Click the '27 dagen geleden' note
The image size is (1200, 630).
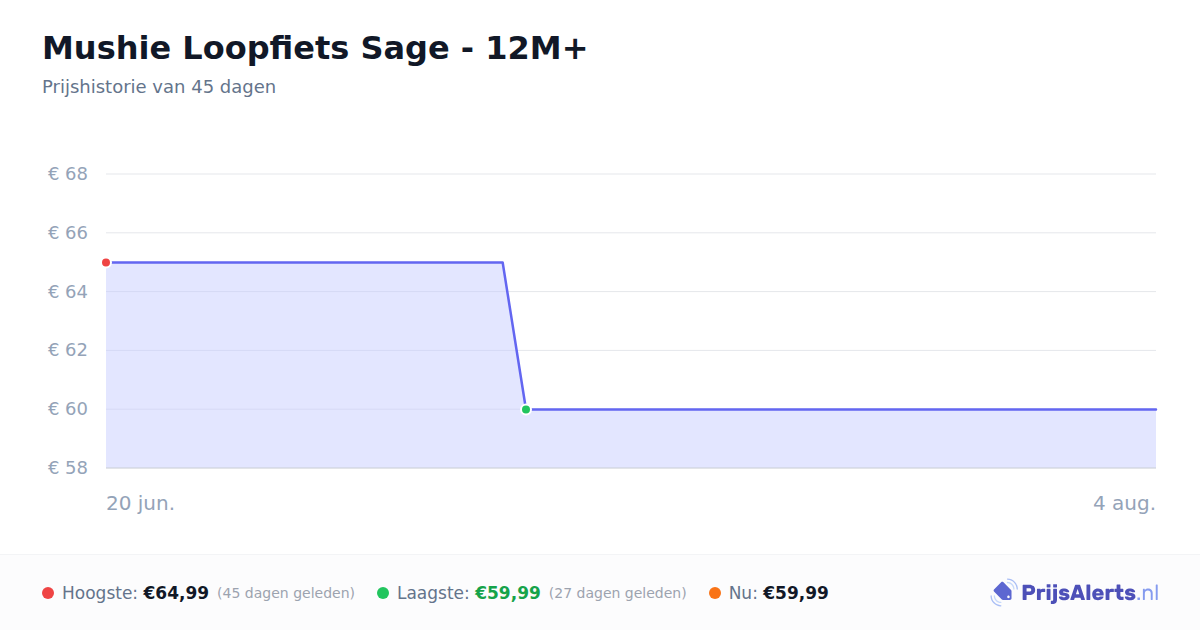(618, 593)
